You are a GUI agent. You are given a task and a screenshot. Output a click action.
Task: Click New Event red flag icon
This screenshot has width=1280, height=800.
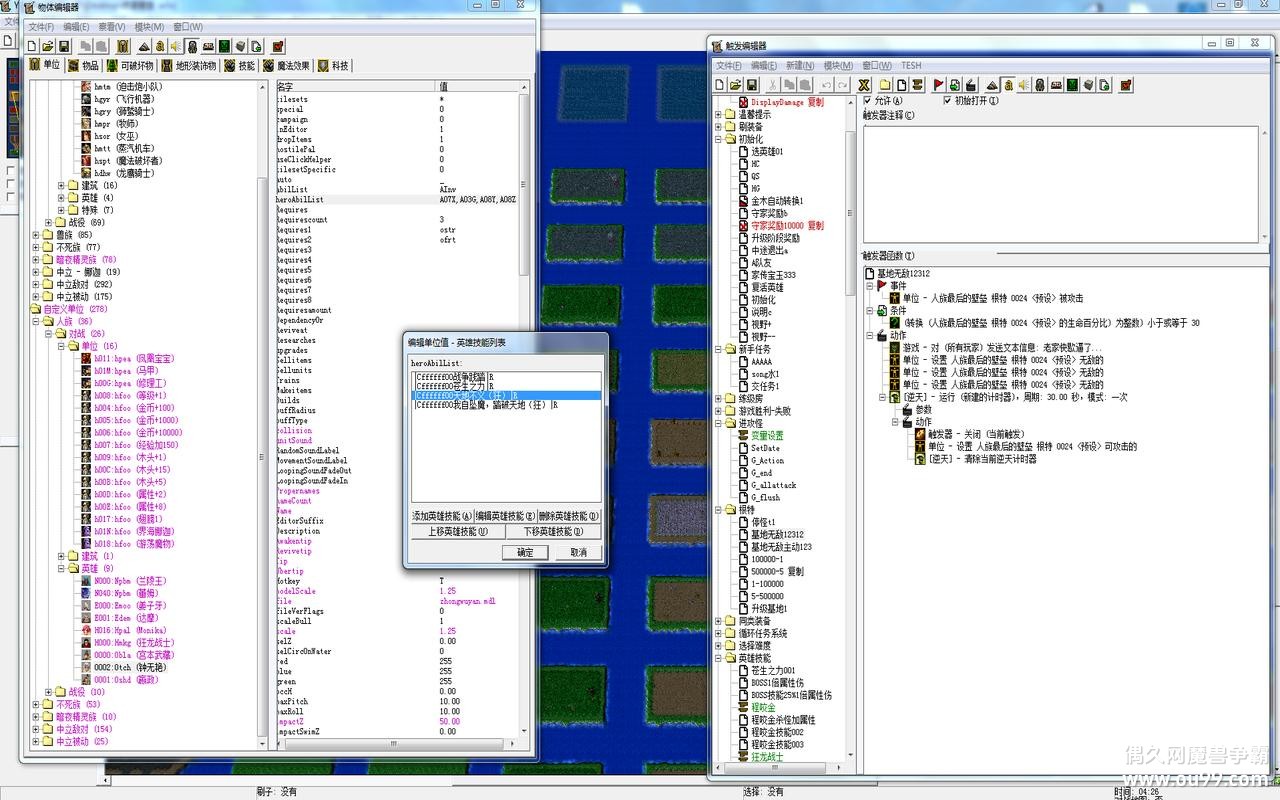938,85
